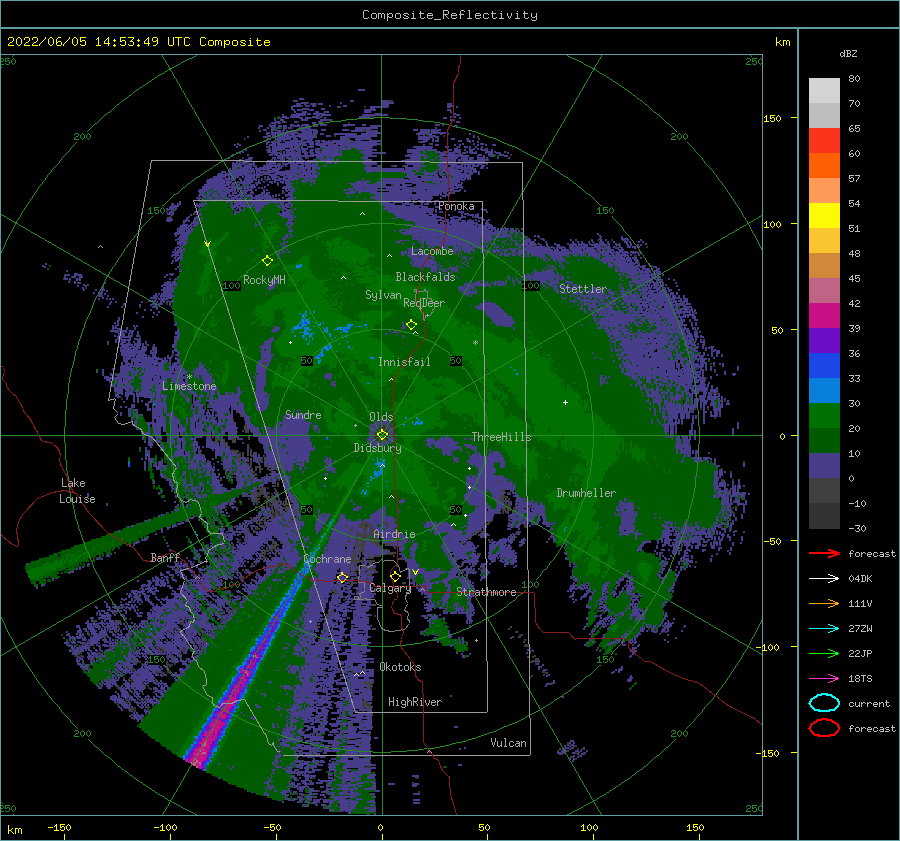This screenshot has width=900, height=841.
Task: Click the Lake Louise label
Action: [x=77, y=491]
